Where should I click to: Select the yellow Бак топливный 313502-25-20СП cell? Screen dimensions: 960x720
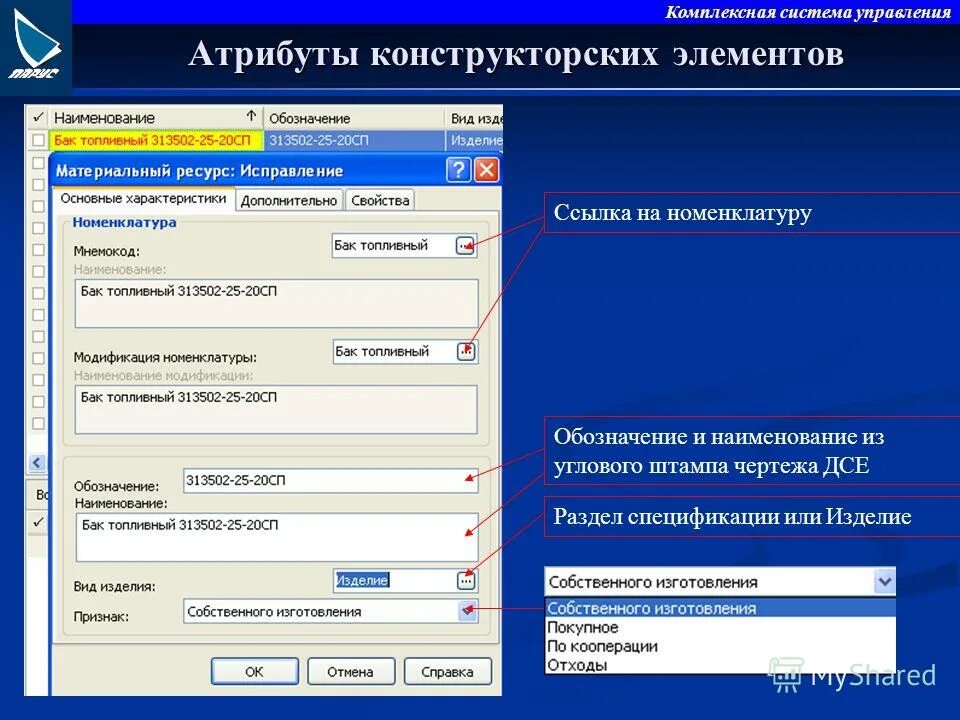[156, 140]
